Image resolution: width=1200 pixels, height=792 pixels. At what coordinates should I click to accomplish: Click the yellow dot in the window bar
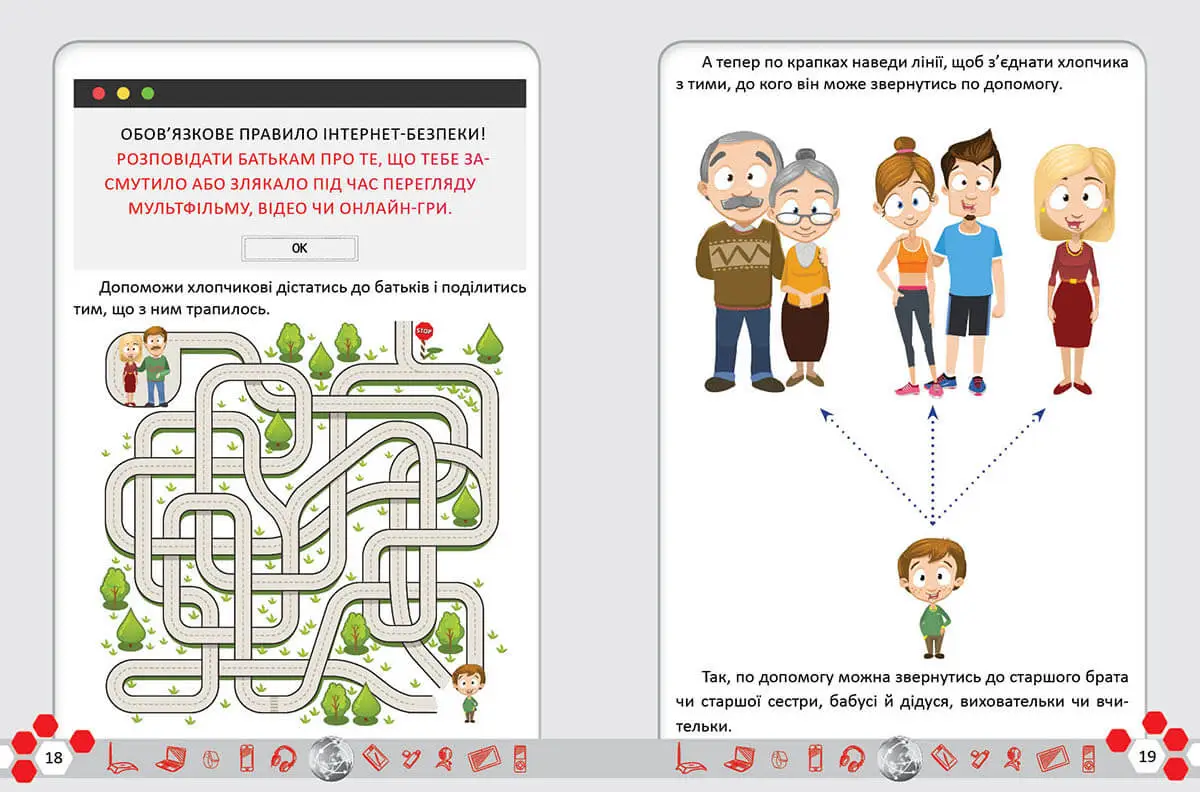[123, 93]
